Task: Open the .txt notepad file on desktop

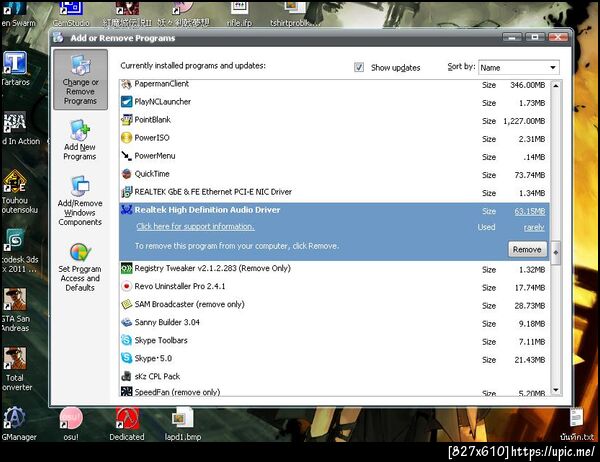Action: click(577, 425)
